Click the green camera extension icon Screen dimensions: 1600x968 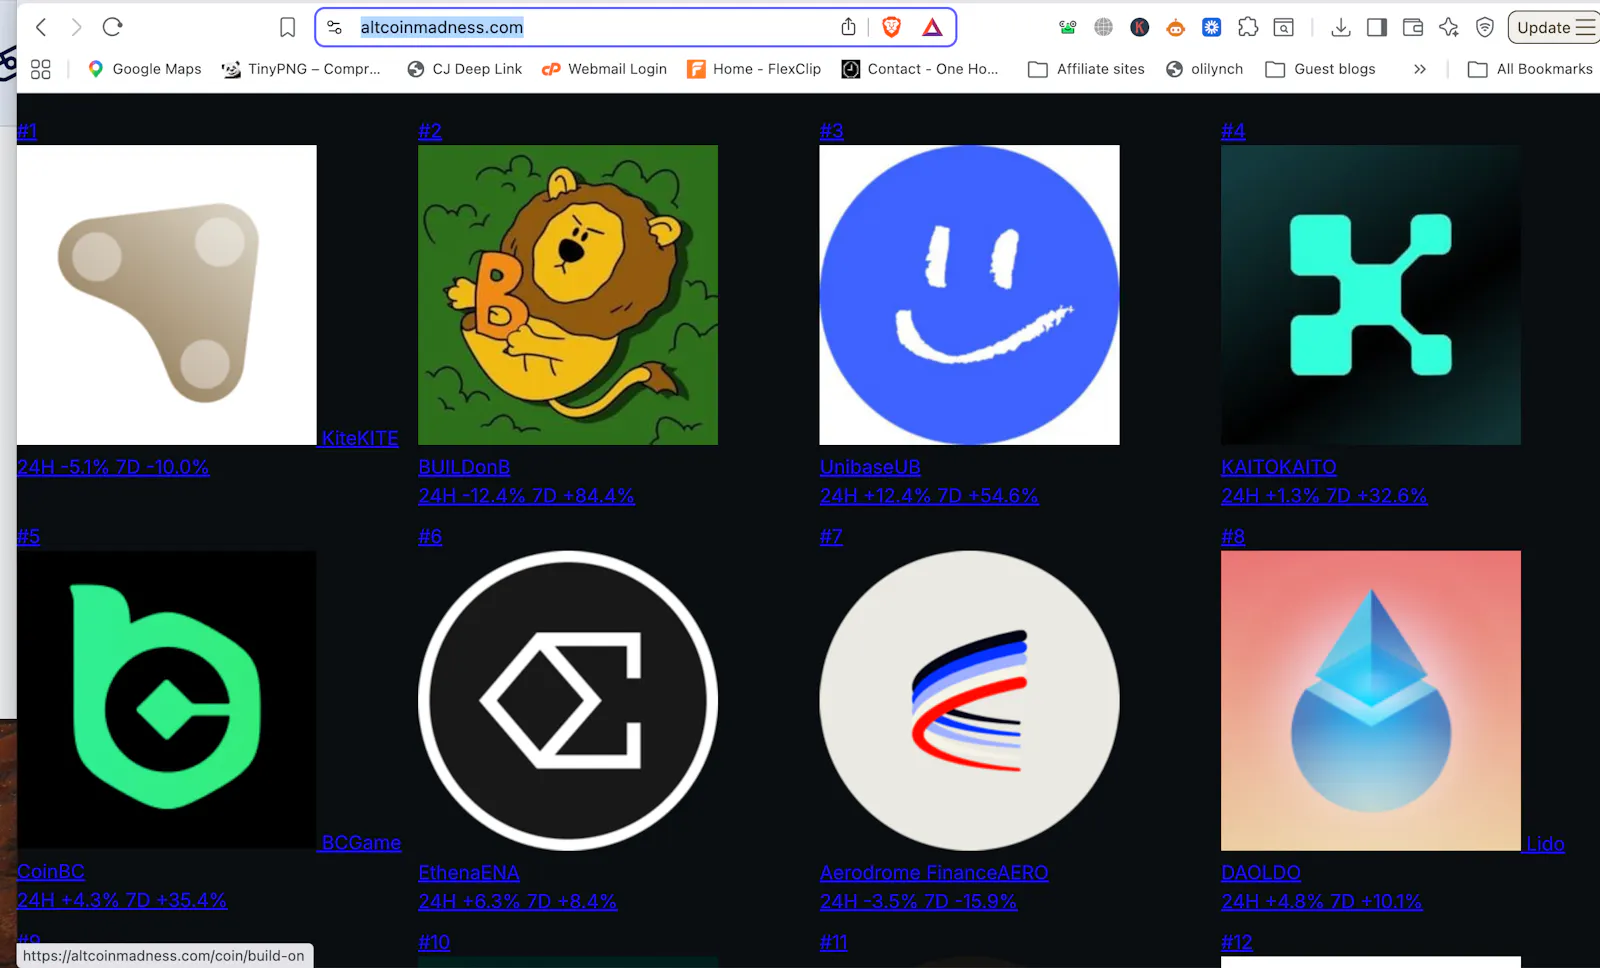1068,27
